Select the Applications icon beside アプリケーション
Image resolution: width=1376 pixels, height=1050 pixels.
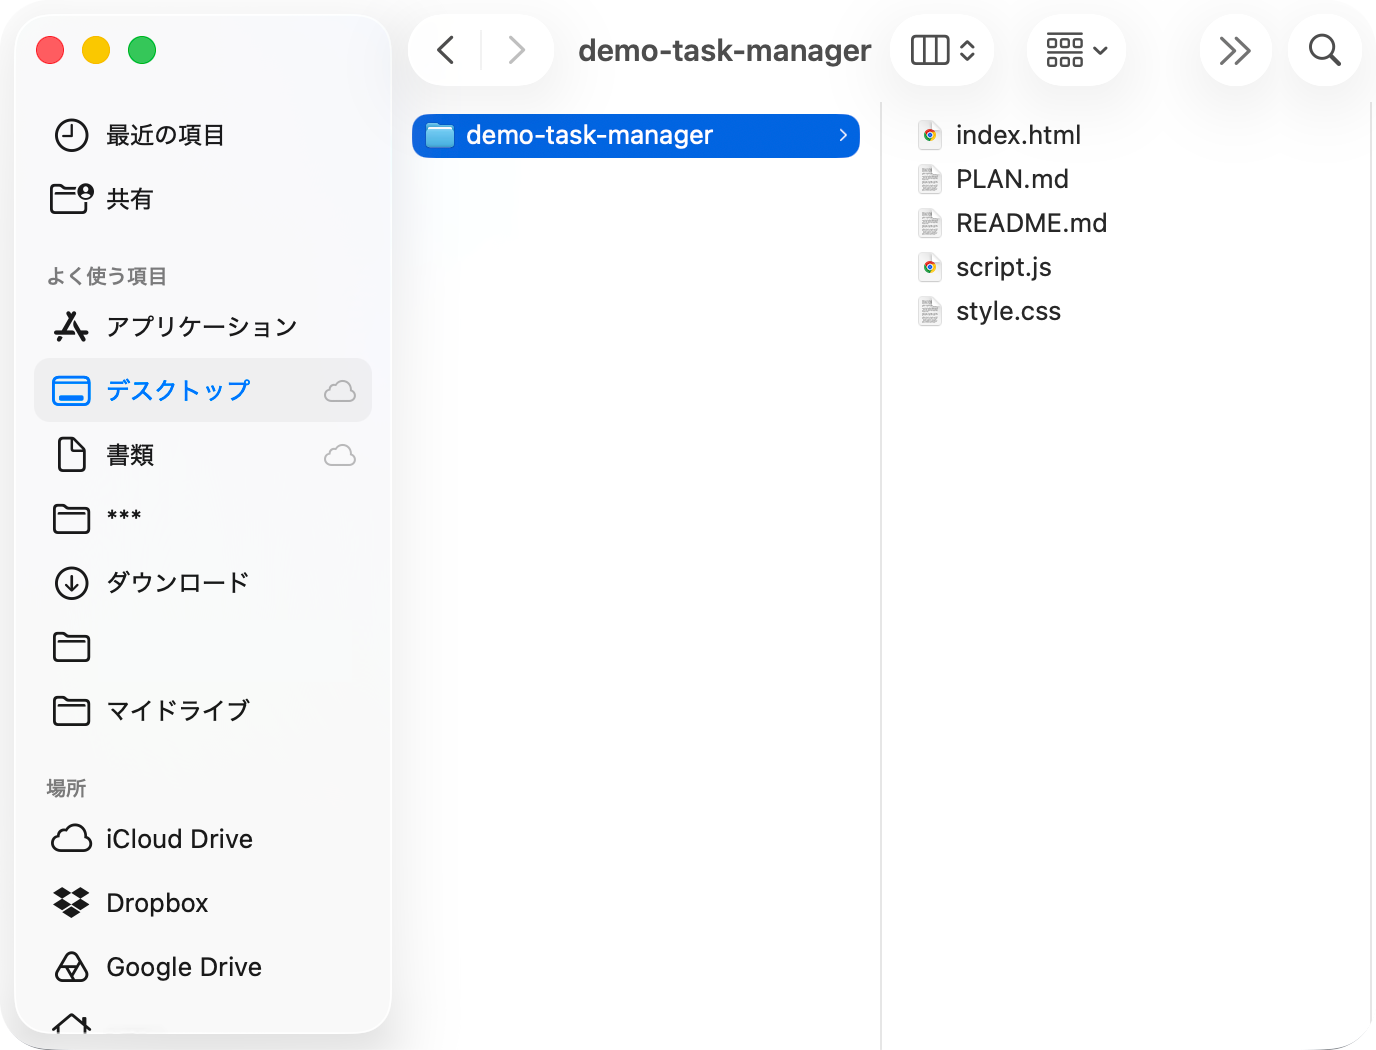point(71,326)
